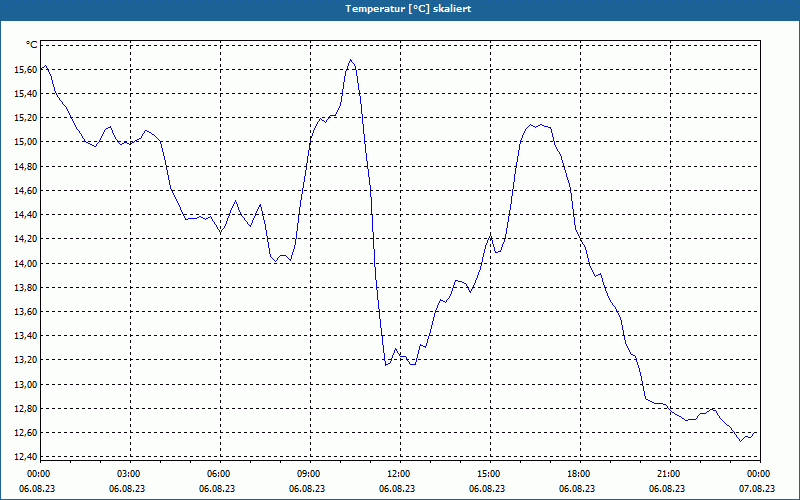
Task: Click the 00:00 label above 07.08.23
Action: point(758,474)
